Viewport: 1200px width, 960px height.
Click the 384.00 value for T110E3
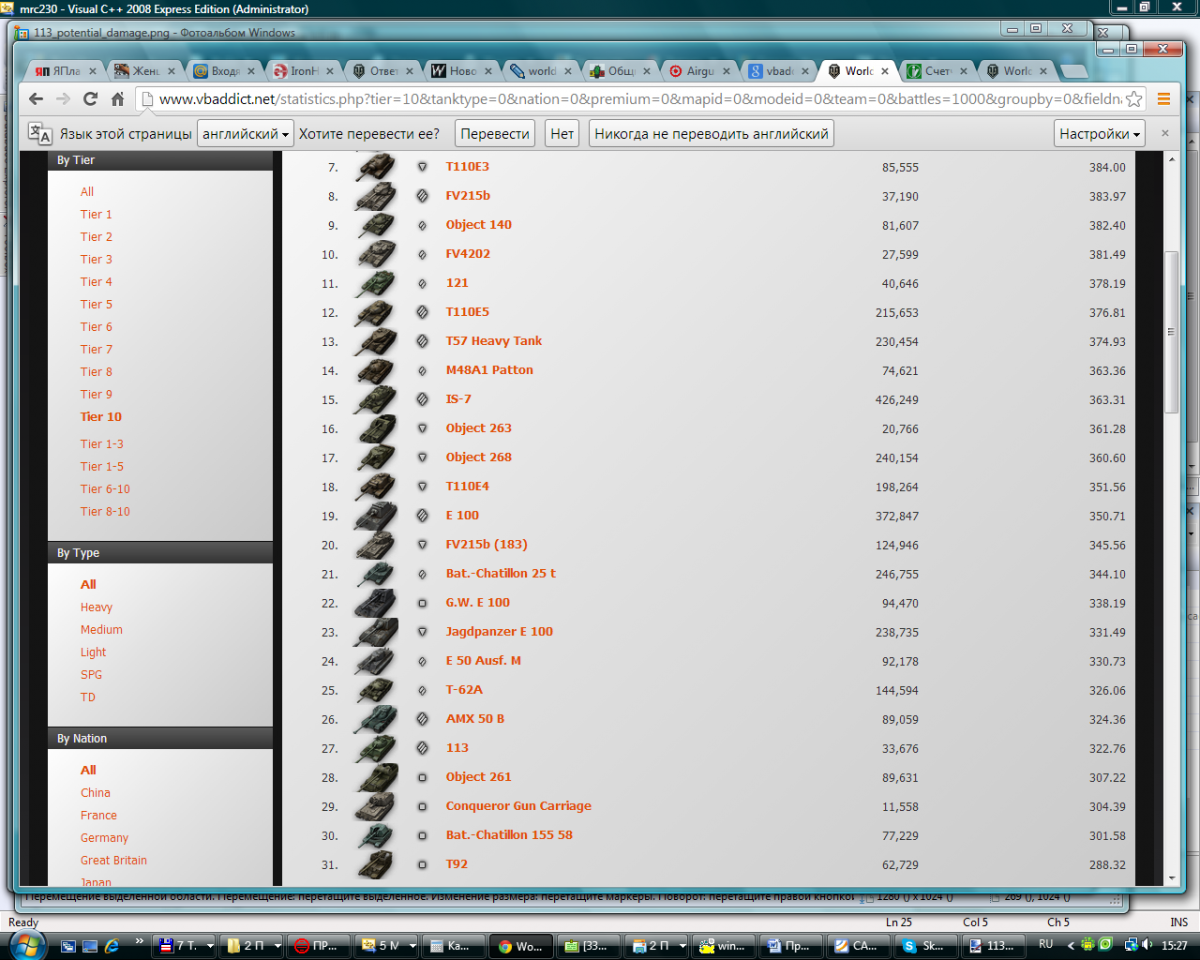(x=1107, y=167)
